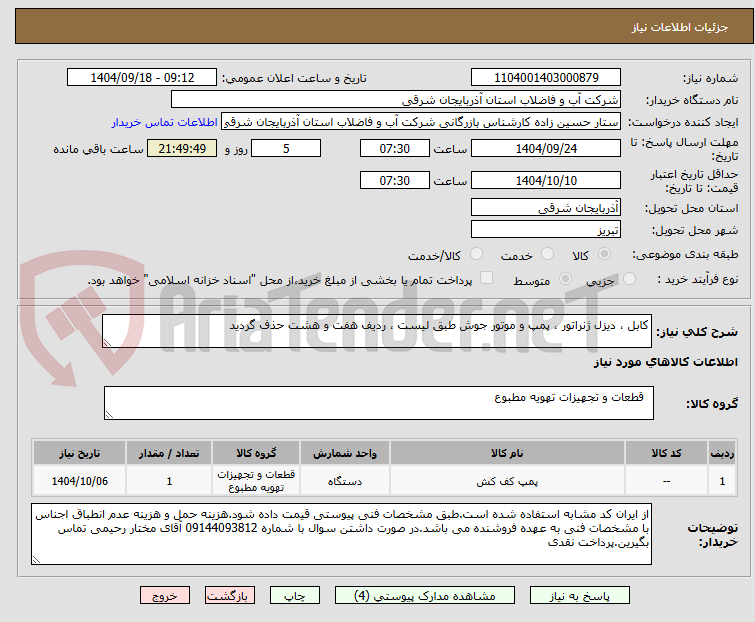Click the گروه کالا text area
The image size is (755, 622).
[x=378, y=403]
